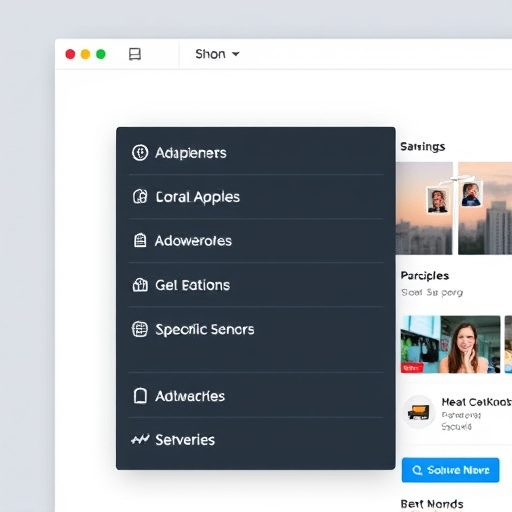Click the Sarsings heading
The height and width of the screenshot is (512, 512).
[x=423, y=147]
